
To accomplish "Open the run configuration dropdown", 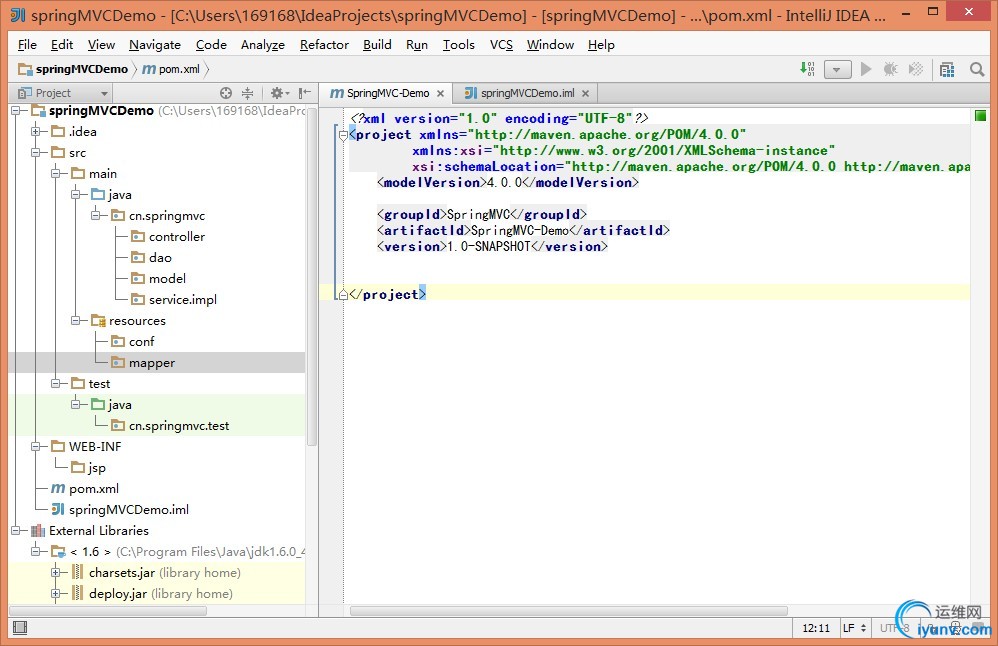I will click(x=837, y=69).
